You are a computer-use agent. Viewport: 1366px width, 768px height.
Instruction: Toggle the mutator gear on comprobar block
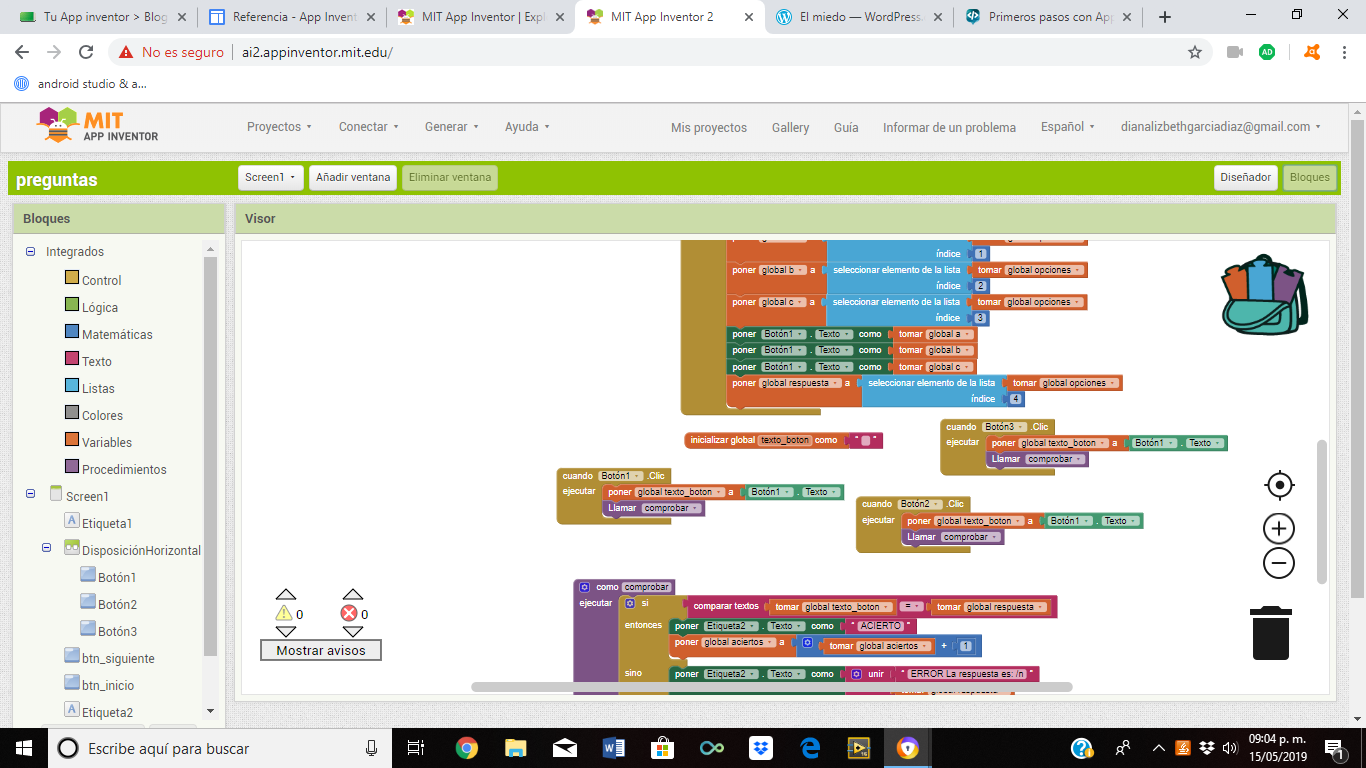point(585,587)
